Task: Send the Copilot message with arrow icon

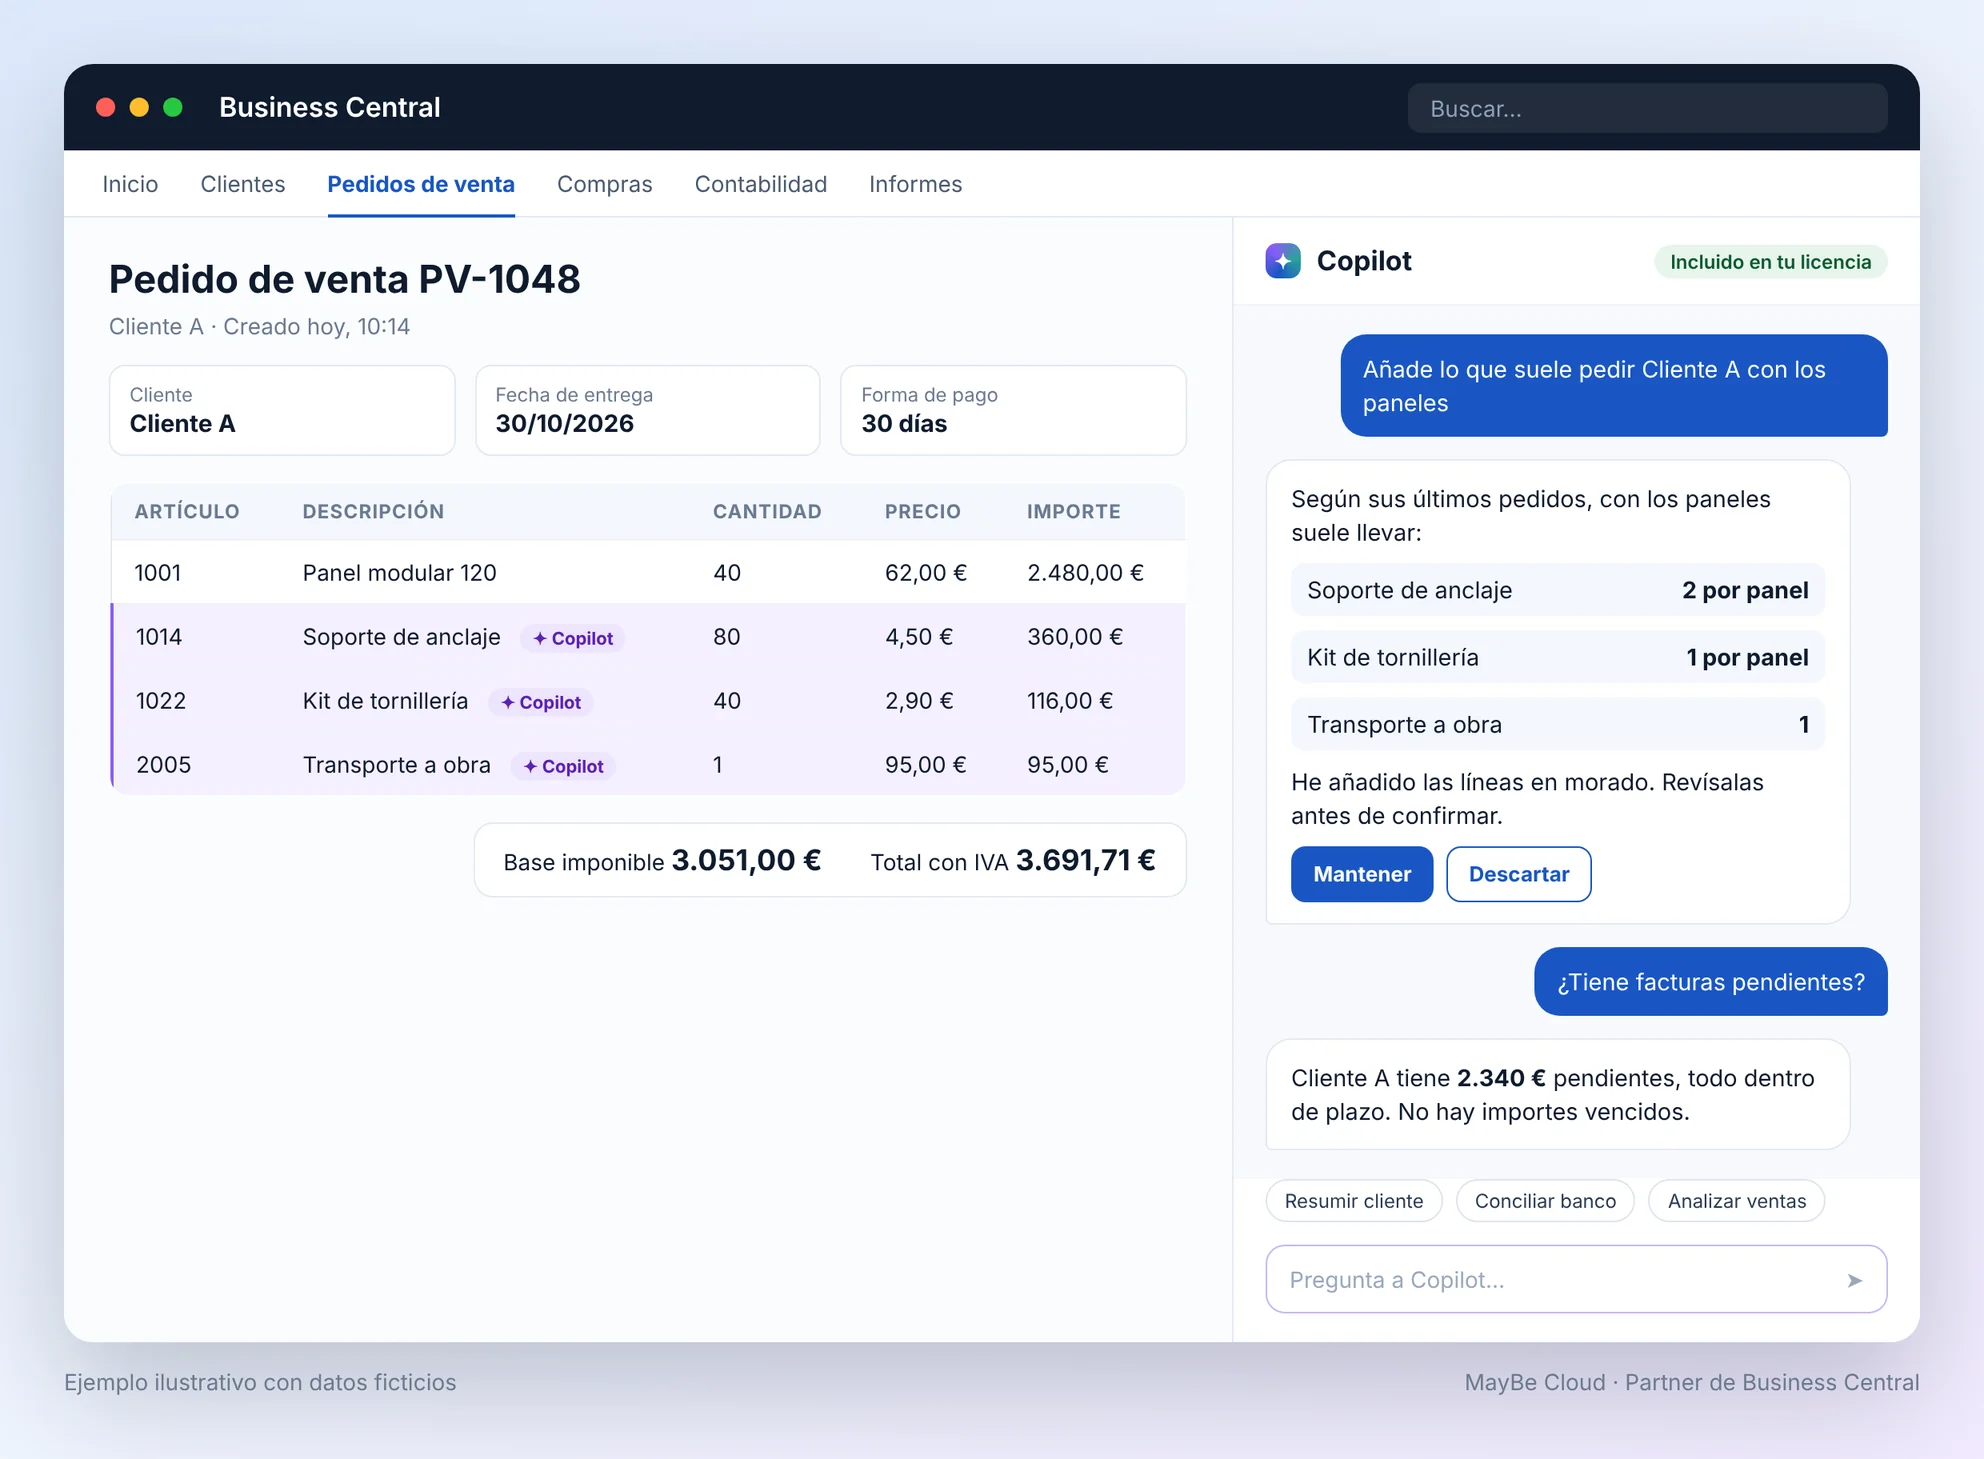Action: [1854, 1280]
